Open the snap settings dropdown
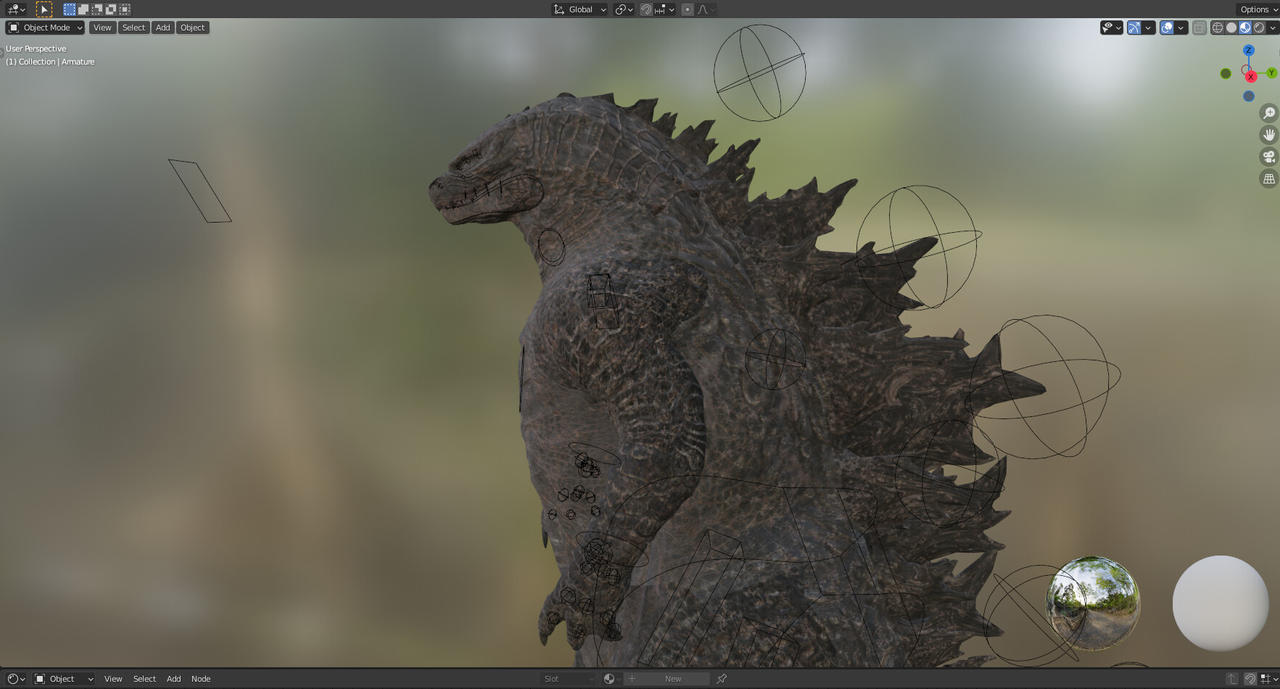1280x689 pixels. [x=665, y=9]
